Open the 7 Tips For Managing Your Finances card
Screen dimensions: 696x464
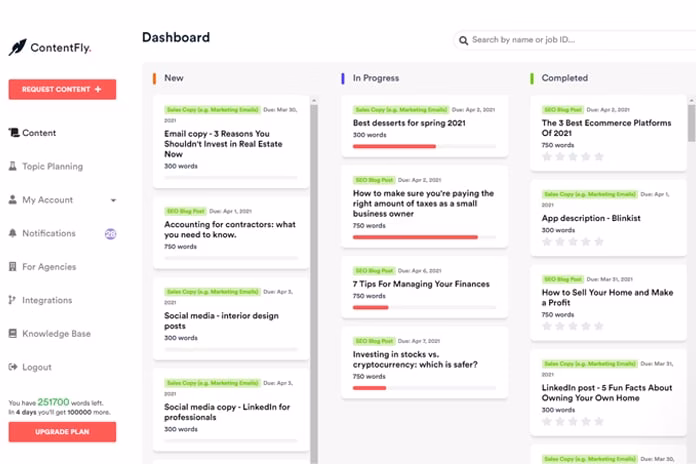(x=424, y=288)
